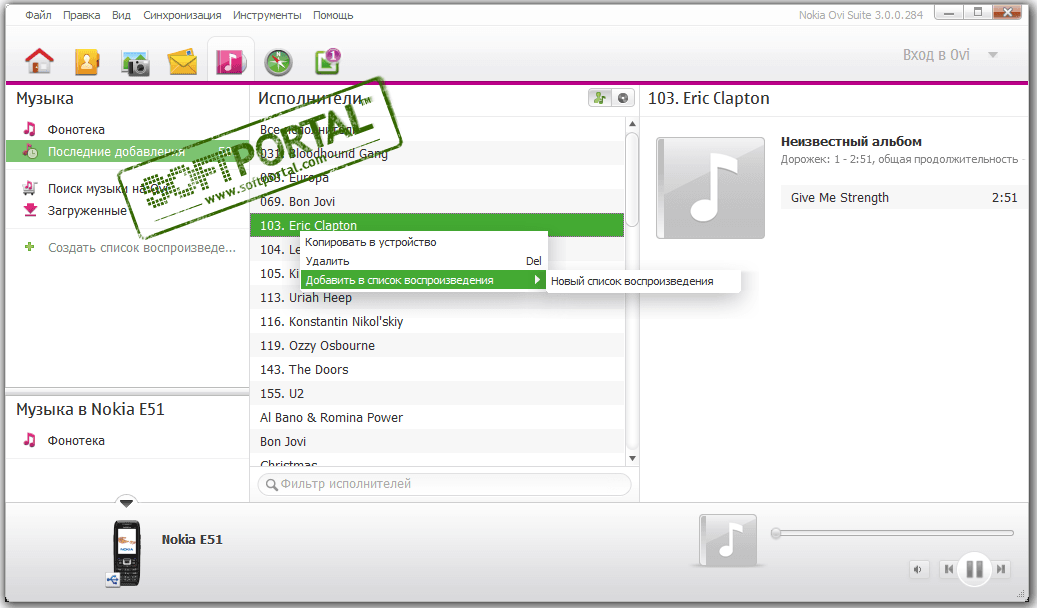Select Последние добавления in sidebar
Viewport: 1037px width, 608px height.
tap(127, 152)
